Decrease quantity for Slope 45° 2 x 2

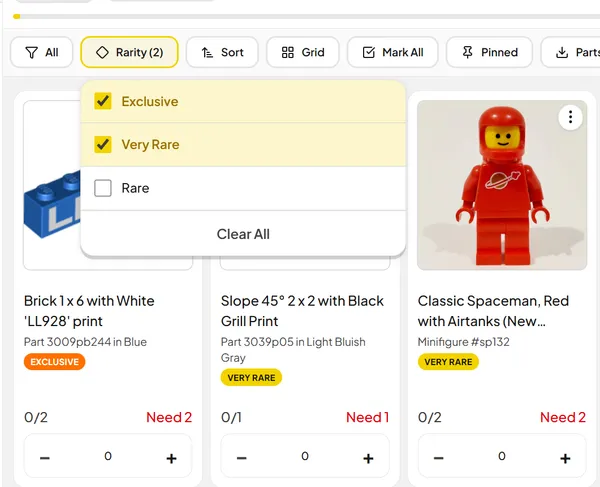pos(242,458)
